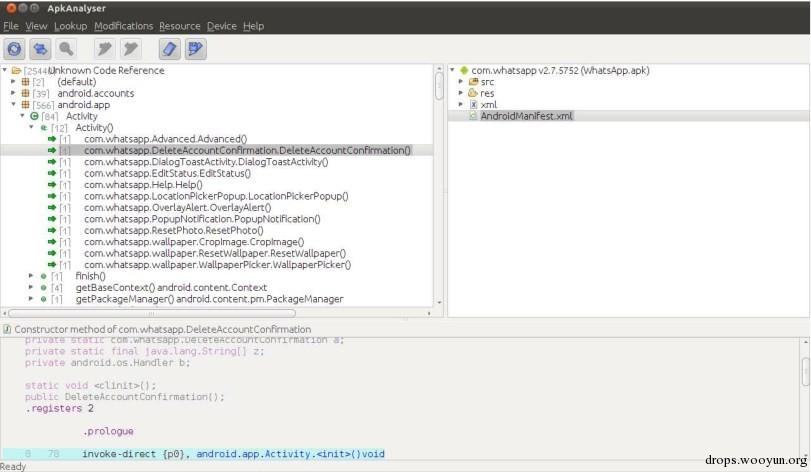811x472 pixels.
Task: Select AndroidManifest.xml in the APK tree
Action: 526,116
